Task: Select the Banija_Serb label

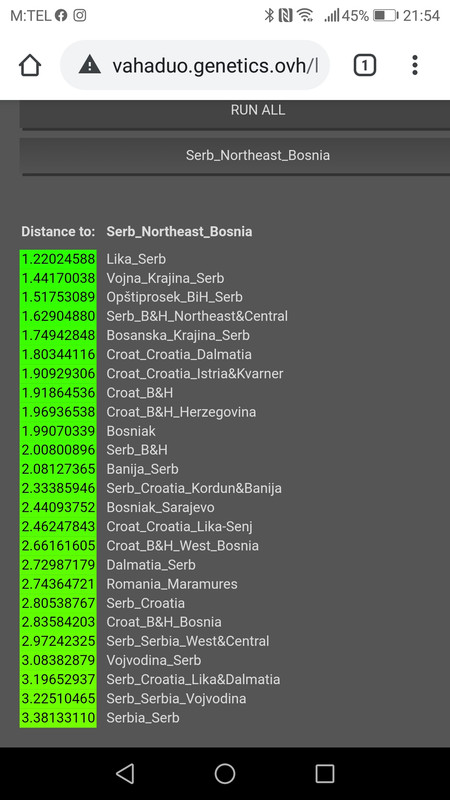Action: tap(142, 469)
